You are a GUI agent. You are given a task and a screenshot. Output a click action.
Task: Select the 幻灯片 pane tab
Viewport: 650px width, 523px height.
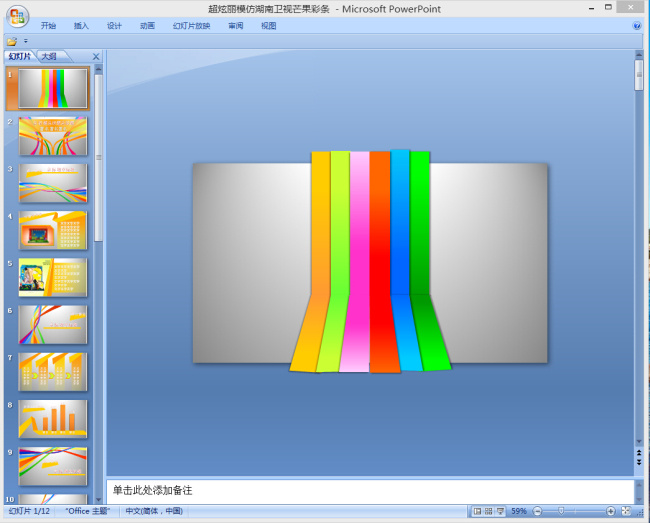coord(19,56)
